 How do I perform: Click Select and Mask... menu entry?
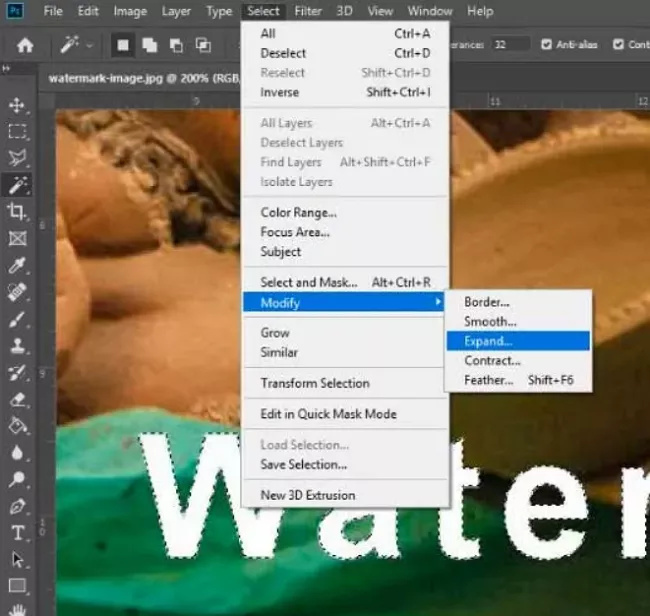click(x=308, y=283)
